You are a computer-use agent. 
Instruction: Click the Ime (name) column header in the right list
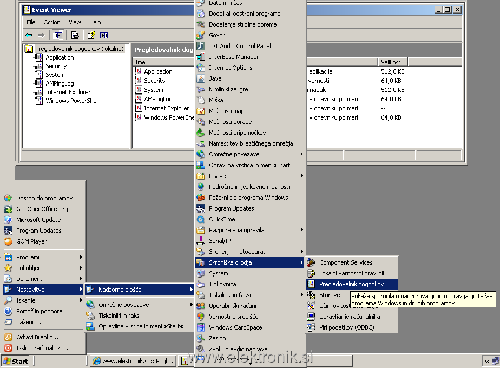(x=164, y=62)
